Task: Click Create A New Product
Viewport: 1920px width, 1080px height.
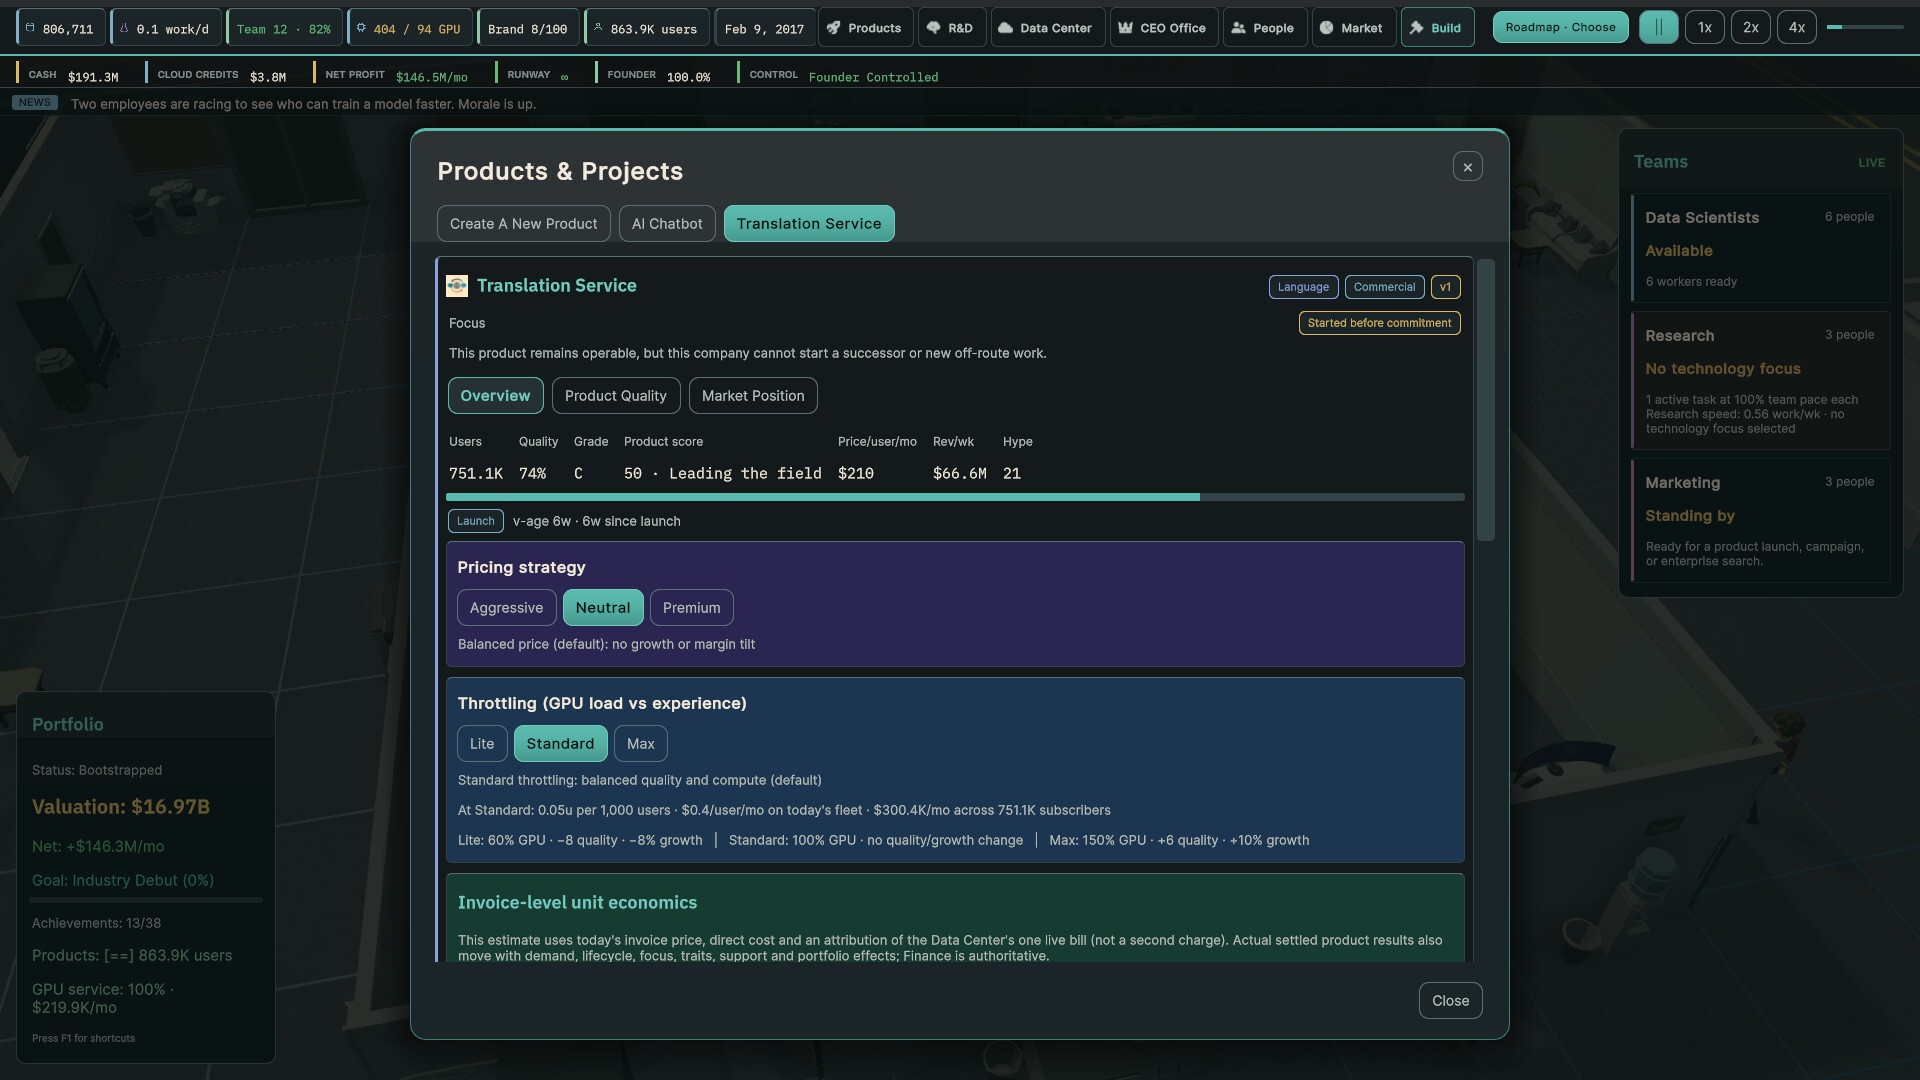Action: point(523,224)
